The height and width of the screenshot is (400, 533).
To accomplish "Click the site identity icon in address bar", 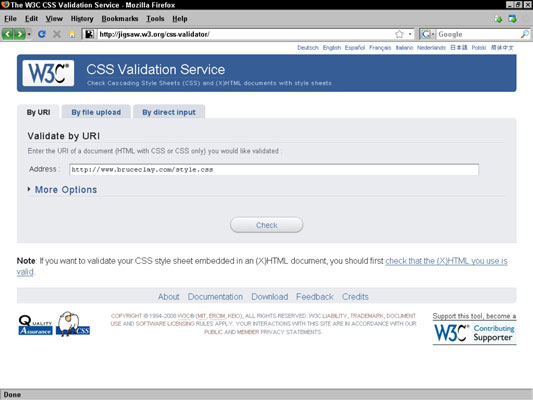I will [x=89, y=34].
